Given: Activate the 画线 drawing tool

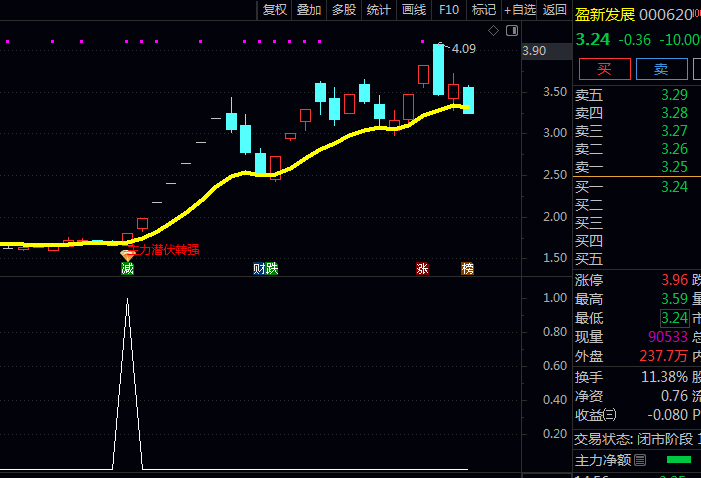Looking at the screenshot, I should 414,9.
